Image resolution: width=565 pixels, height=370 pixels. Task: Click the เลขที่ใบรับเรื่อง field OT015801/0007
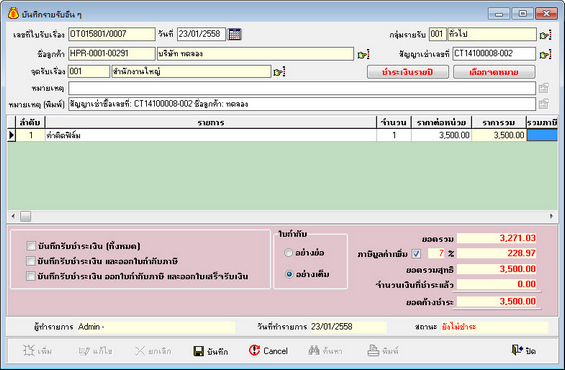coord(112,34)
